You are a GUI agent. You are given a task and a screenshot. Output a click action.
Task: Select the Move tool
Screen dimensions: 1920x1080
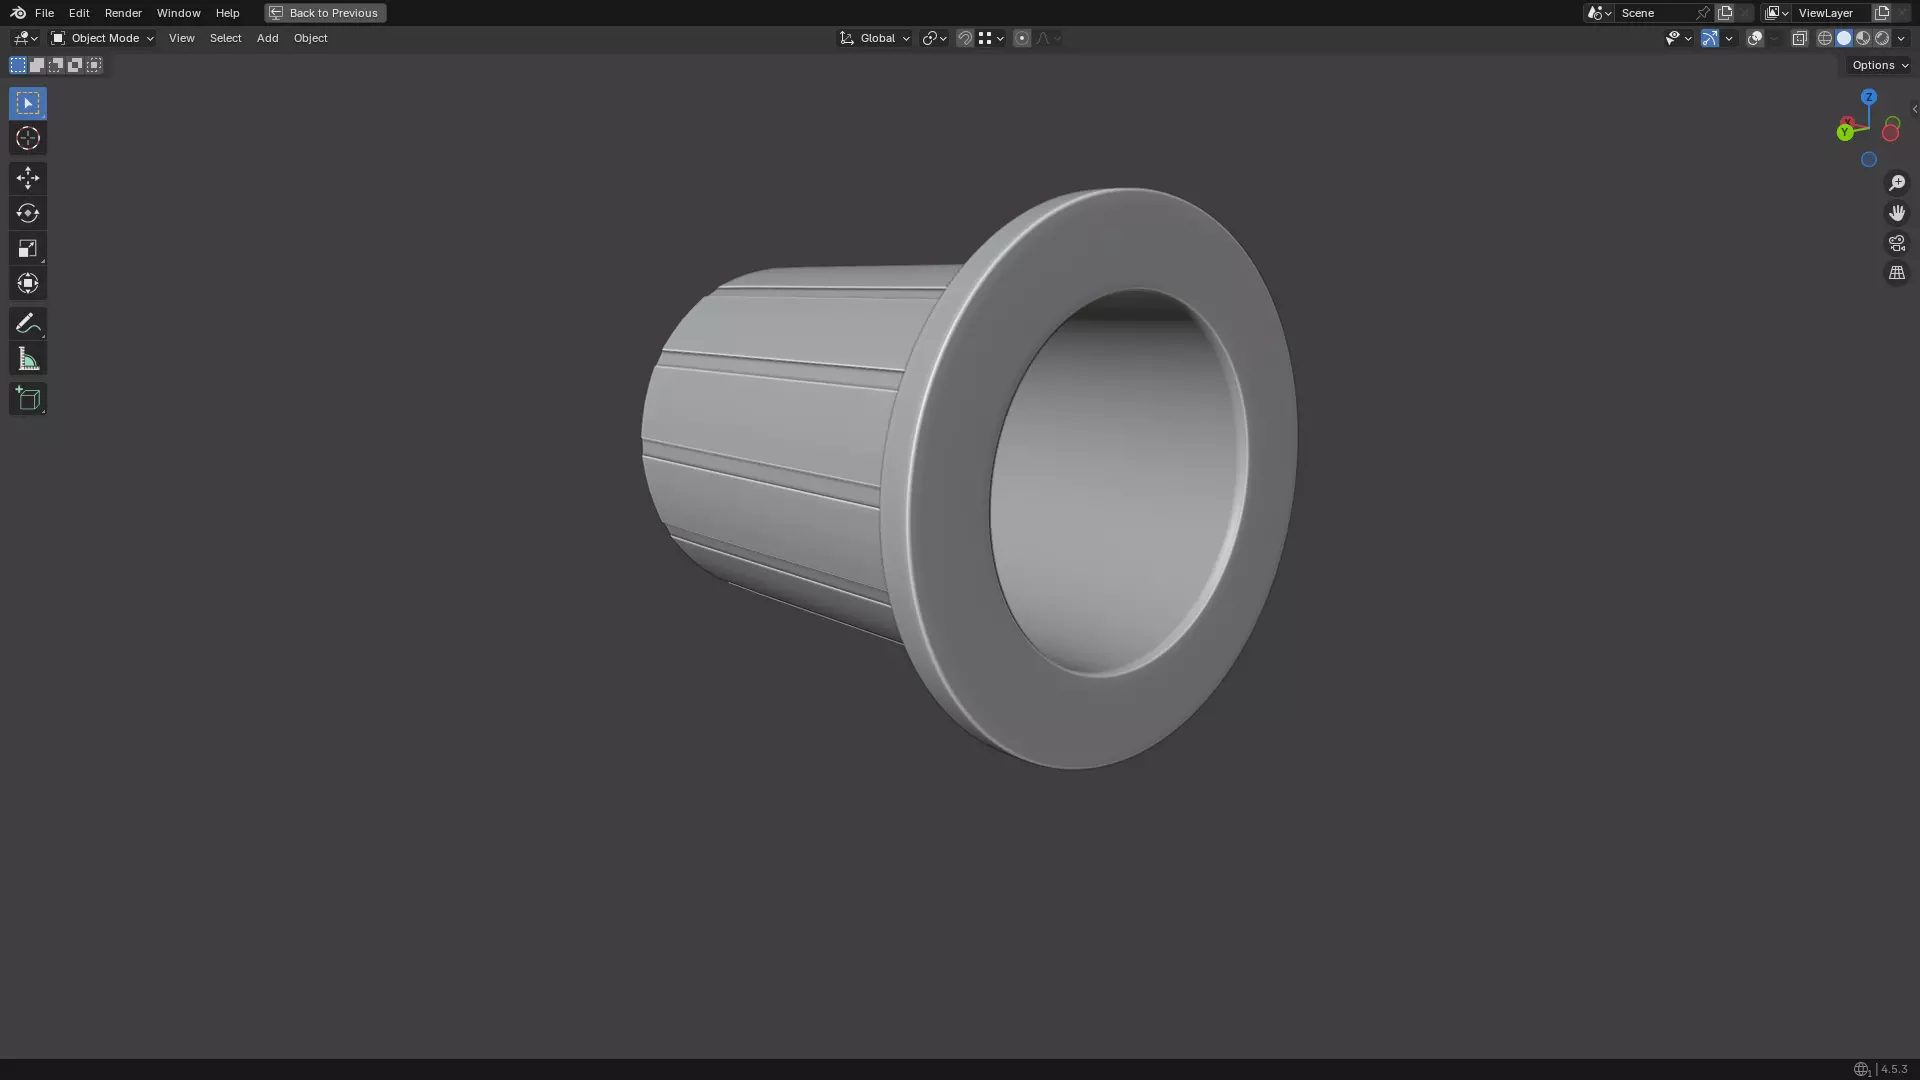[28, 178]
